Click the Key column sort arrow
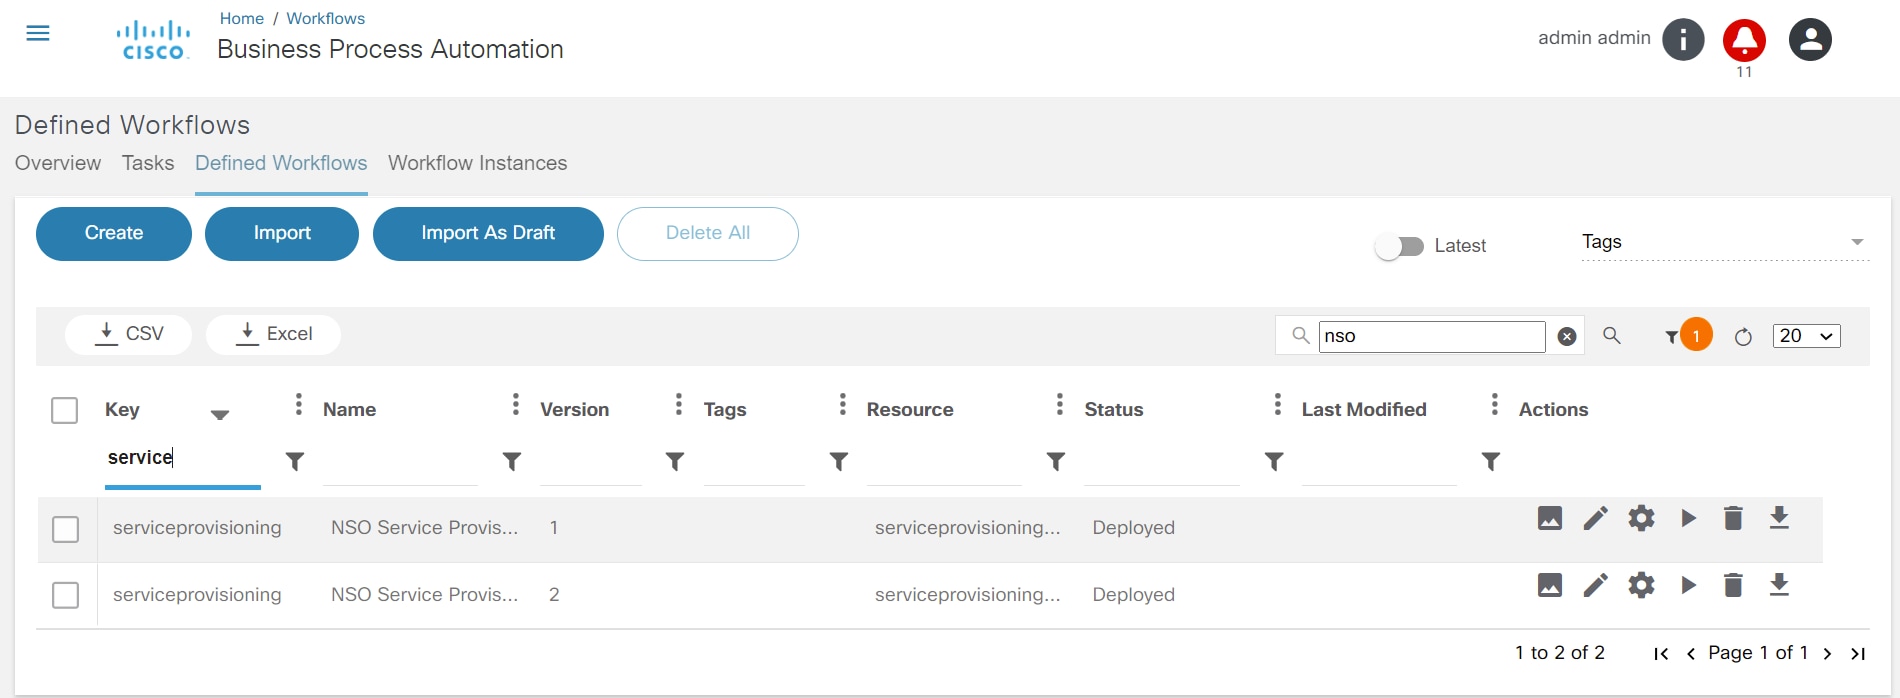 (x=220, y=414)
